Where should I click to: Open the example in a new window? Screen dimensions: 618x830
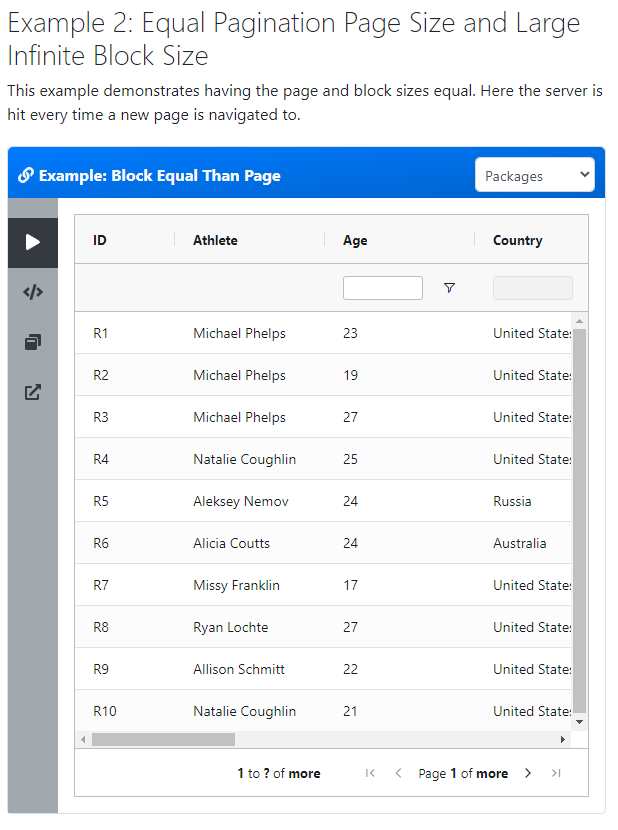[32, 392]
